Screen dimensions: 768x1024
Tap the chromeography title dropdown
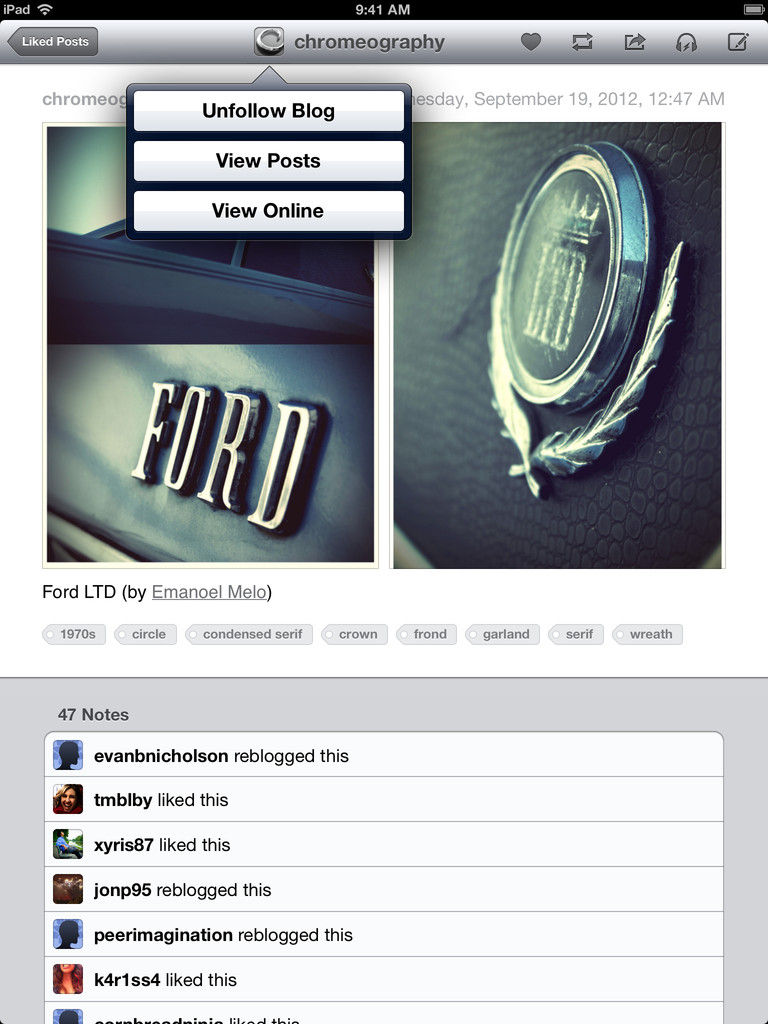click(x=369, y=42)
